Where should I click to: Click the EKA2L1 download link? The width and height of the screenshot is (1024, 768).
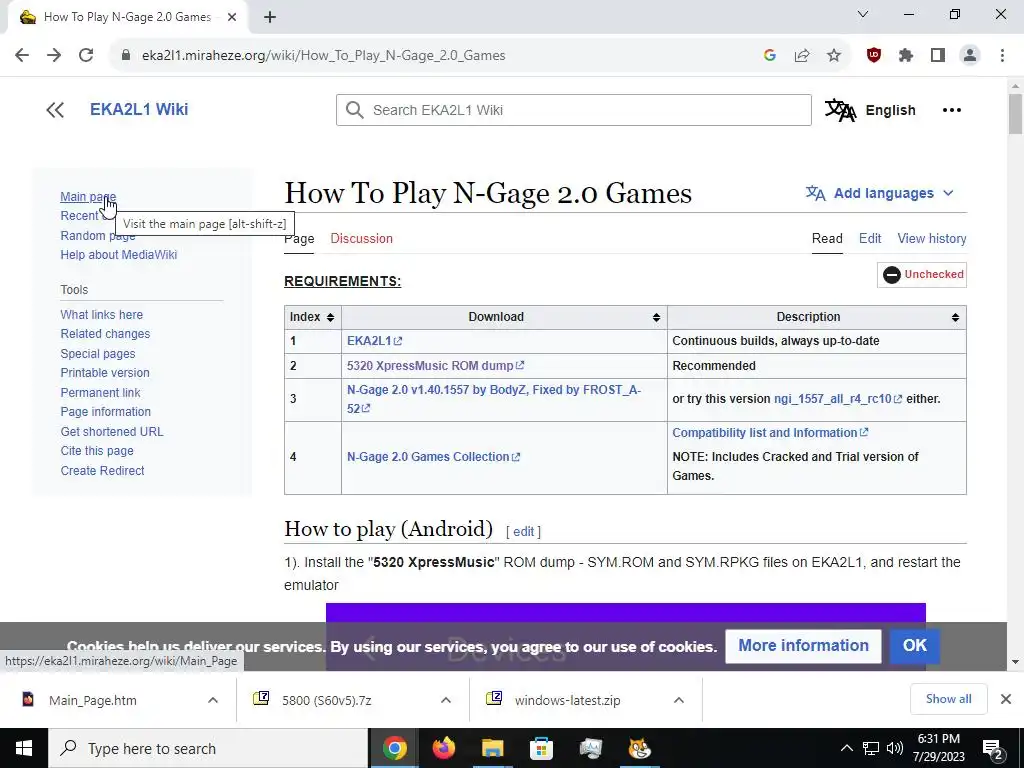click(x=374, y=341)
